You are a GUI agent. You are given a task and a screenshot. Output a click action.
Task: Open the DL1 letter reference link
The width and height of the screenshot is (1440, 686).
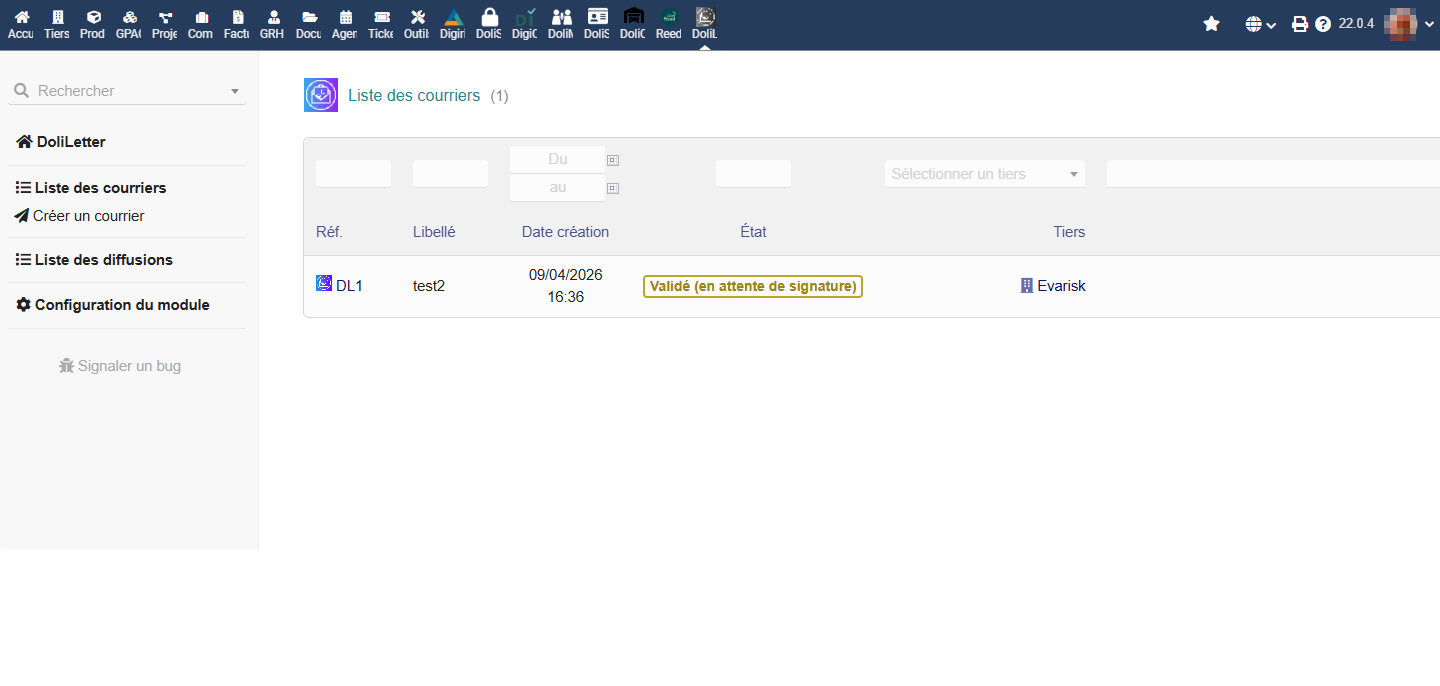point(348,286)
